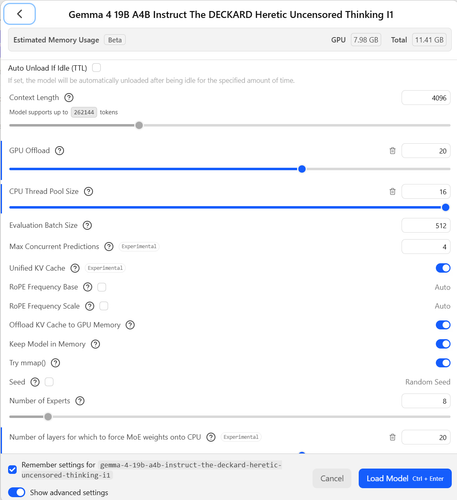
Task: Open the GPU Offload help icon
Action: (60, 151)
